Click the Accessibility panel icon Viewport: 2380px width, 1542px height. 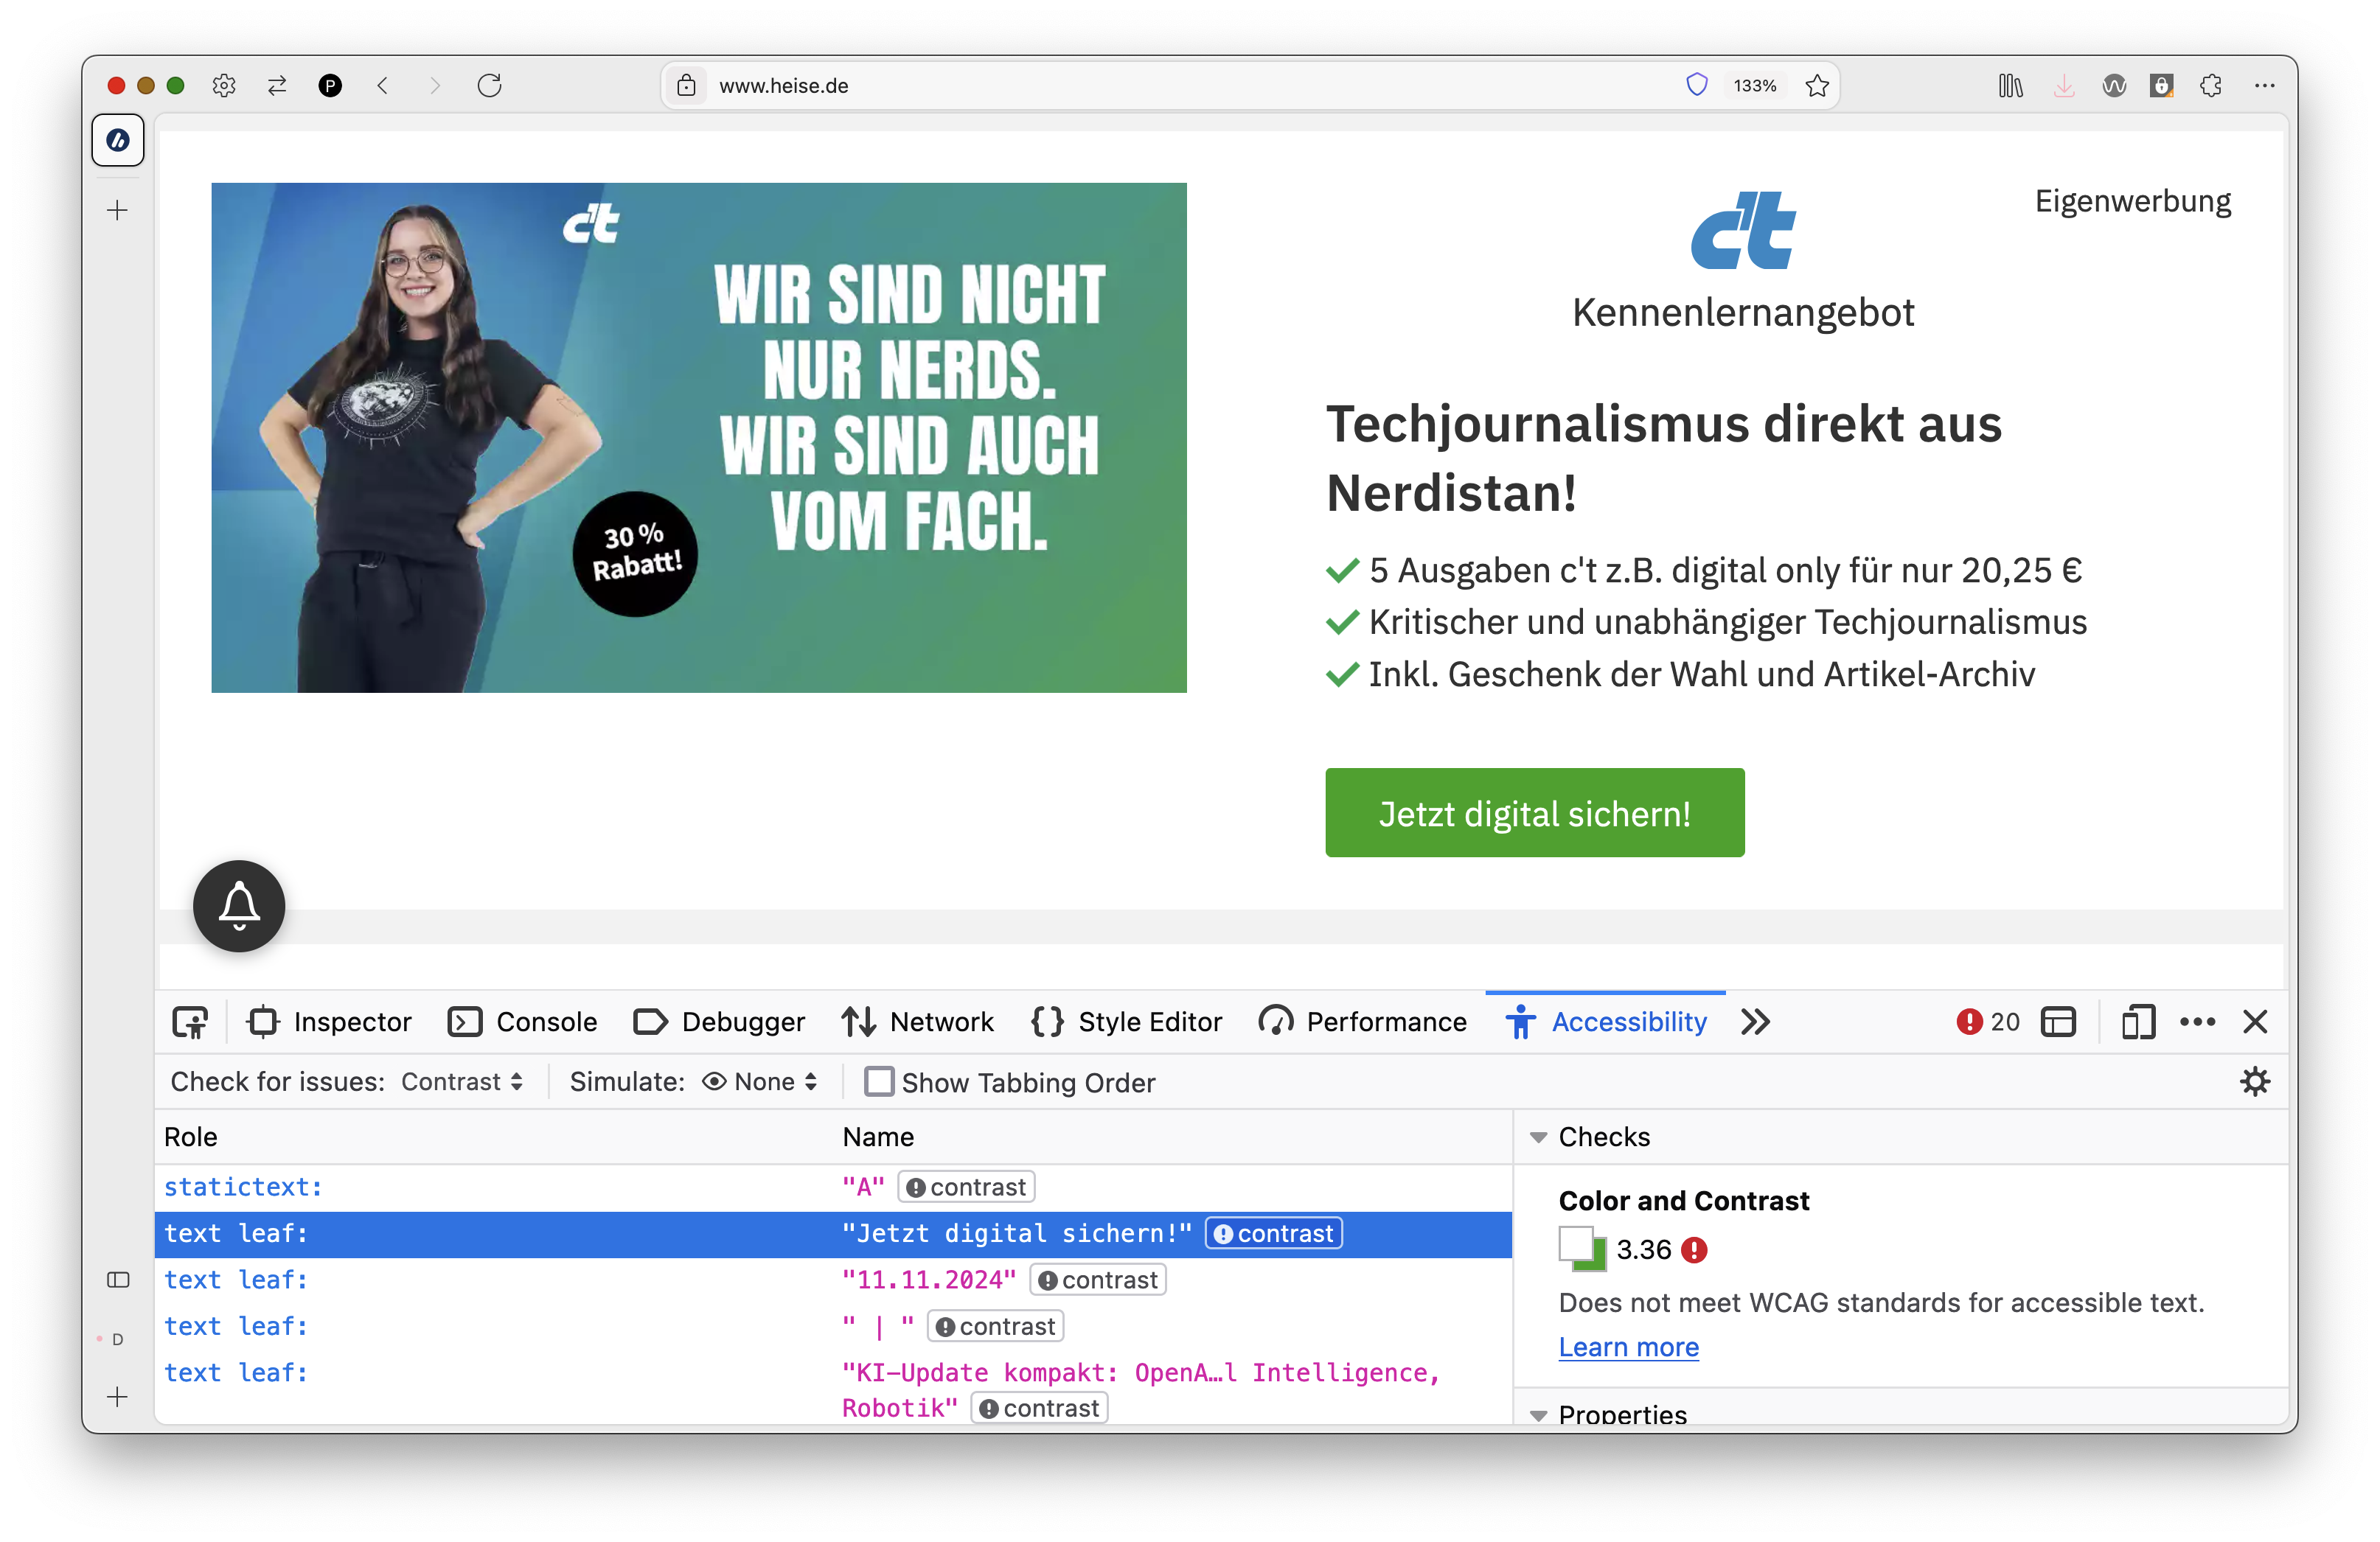pos(1518,1022)
